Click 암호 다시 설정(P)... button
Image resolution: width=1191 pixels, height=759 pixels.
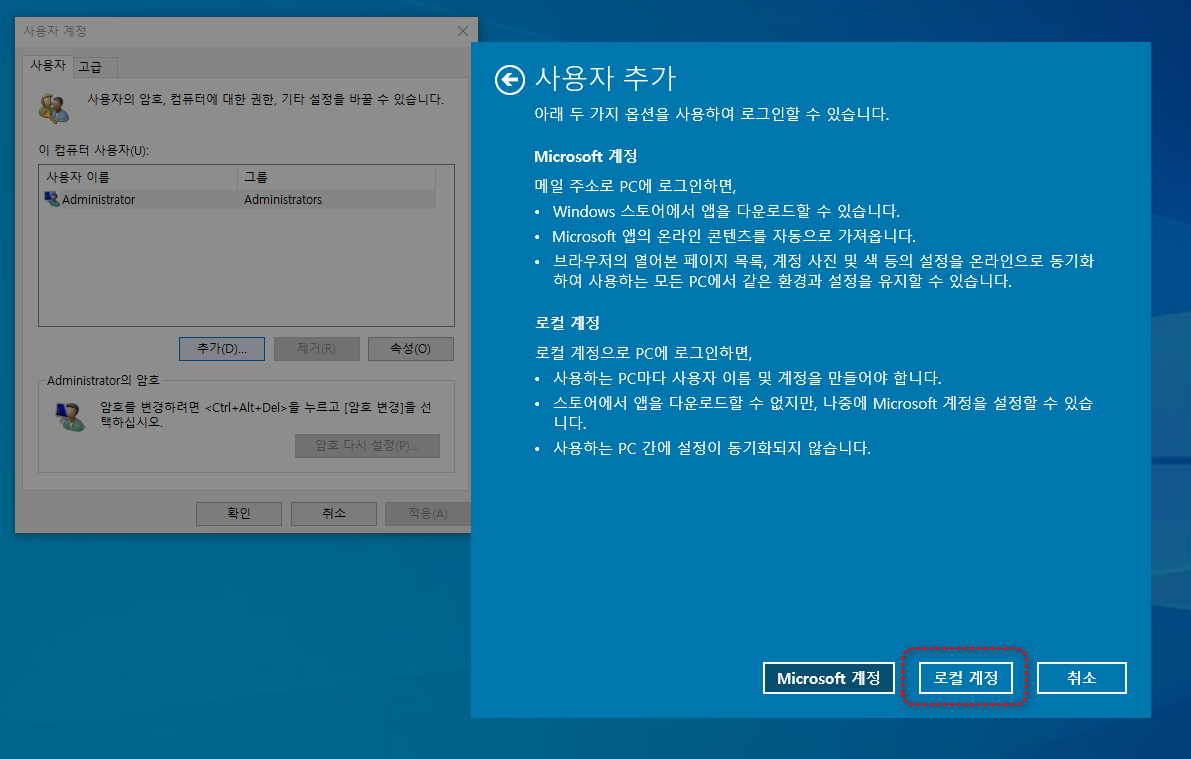tap(368, 445)
